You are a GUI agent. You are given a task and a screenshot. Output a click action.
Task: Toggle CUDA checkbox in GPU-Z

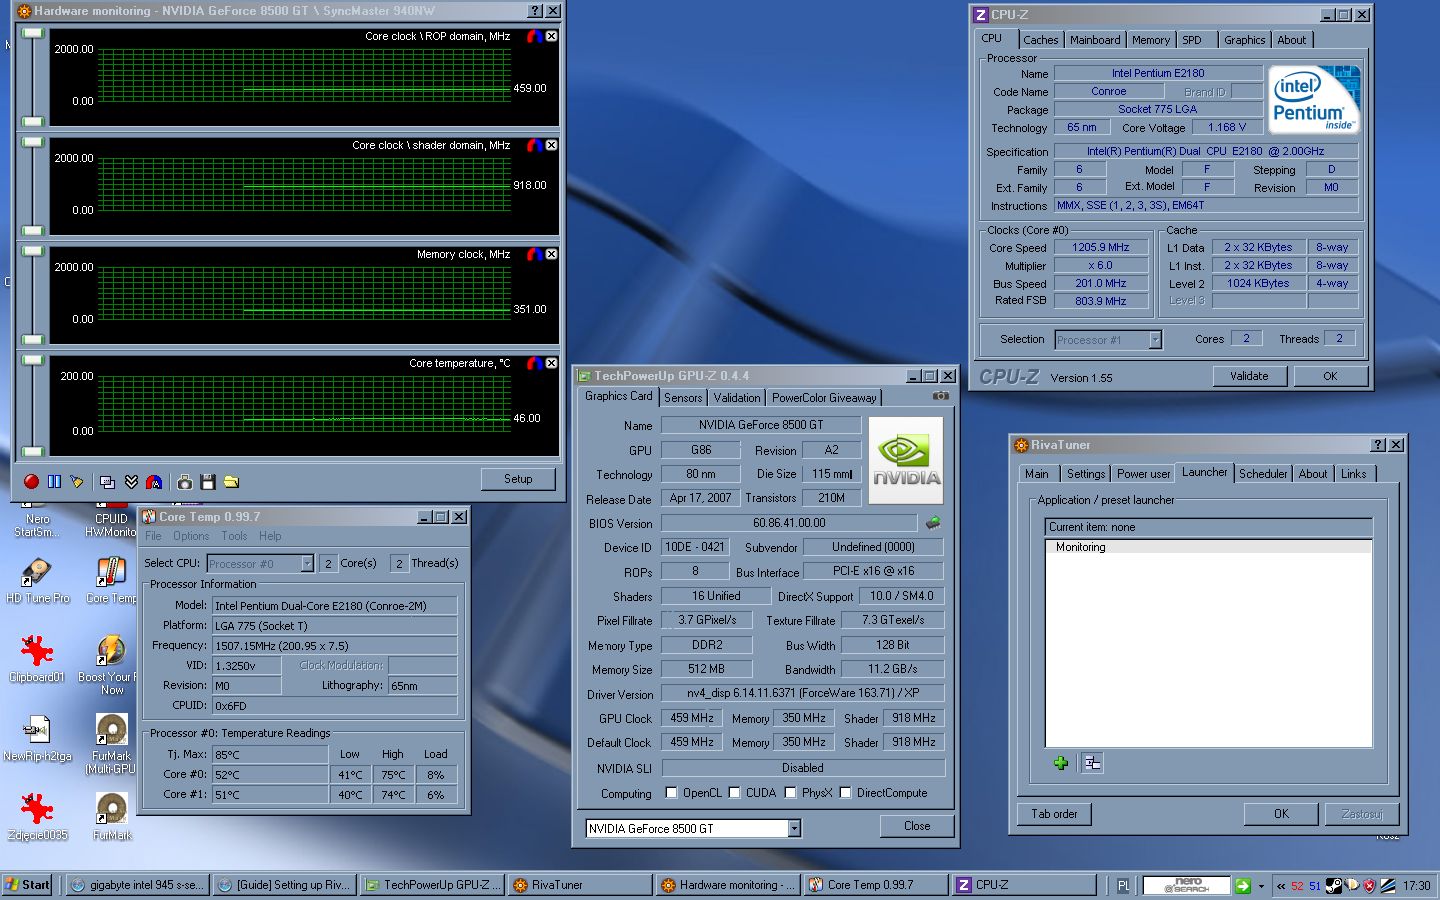(x=735, y=793)
